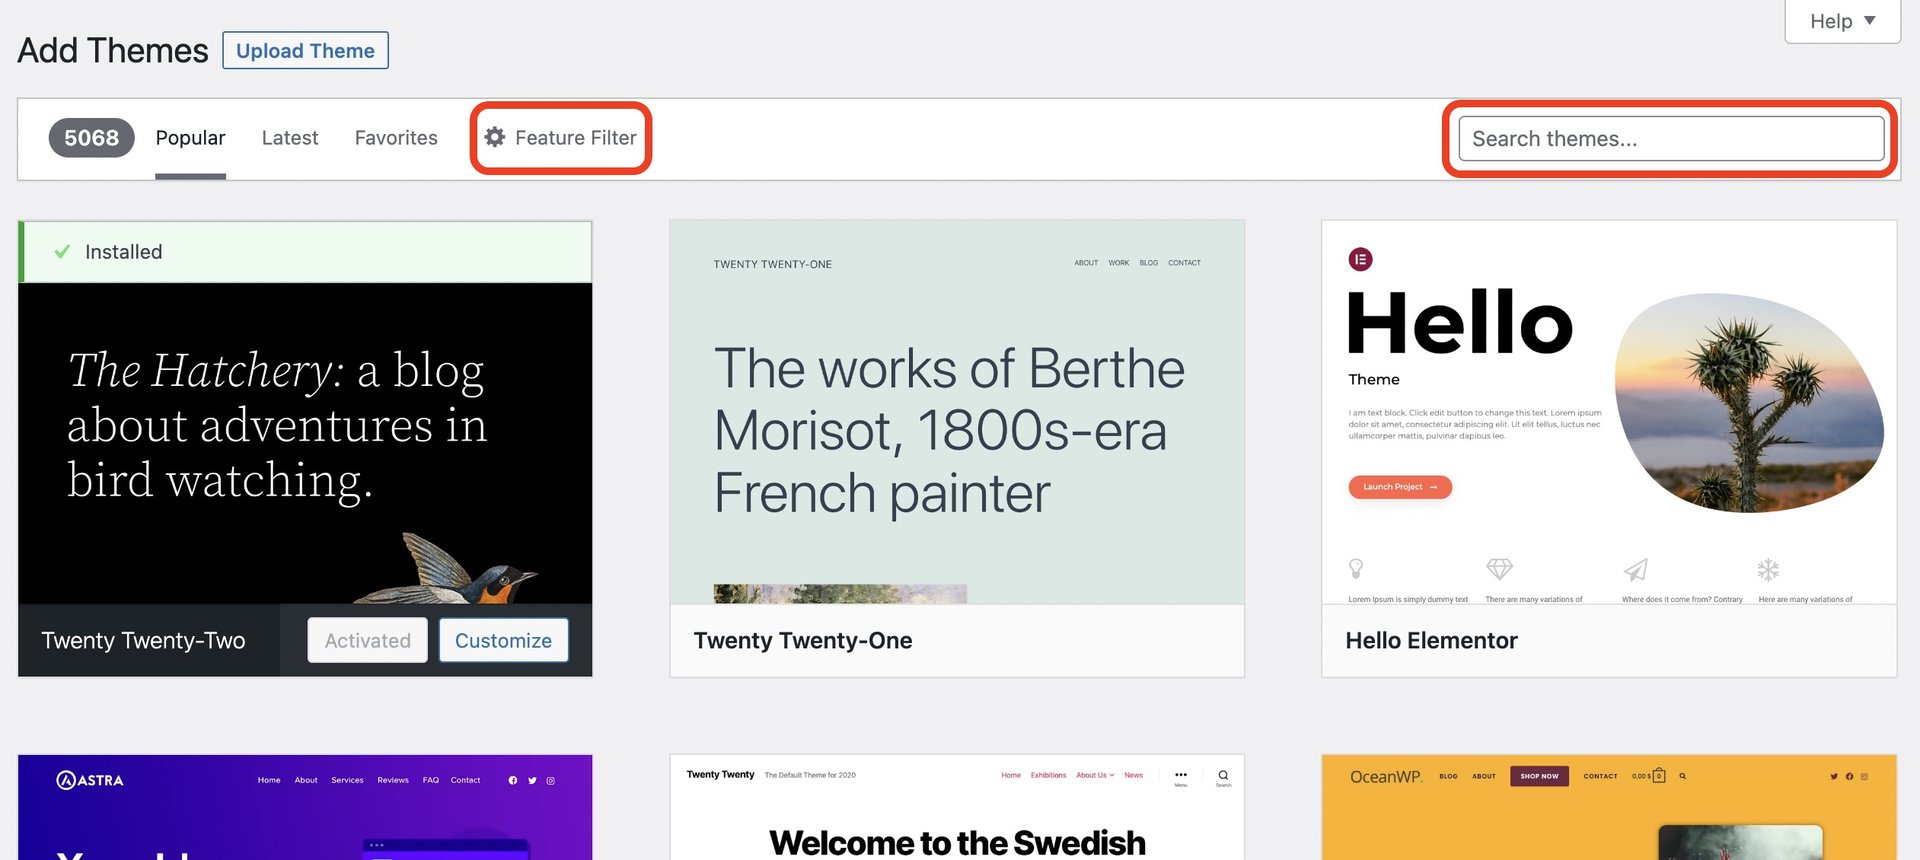Open the Feature Filter options
Screen dimensions: 1920x860
pyautogui.click(x=561, y=138)
